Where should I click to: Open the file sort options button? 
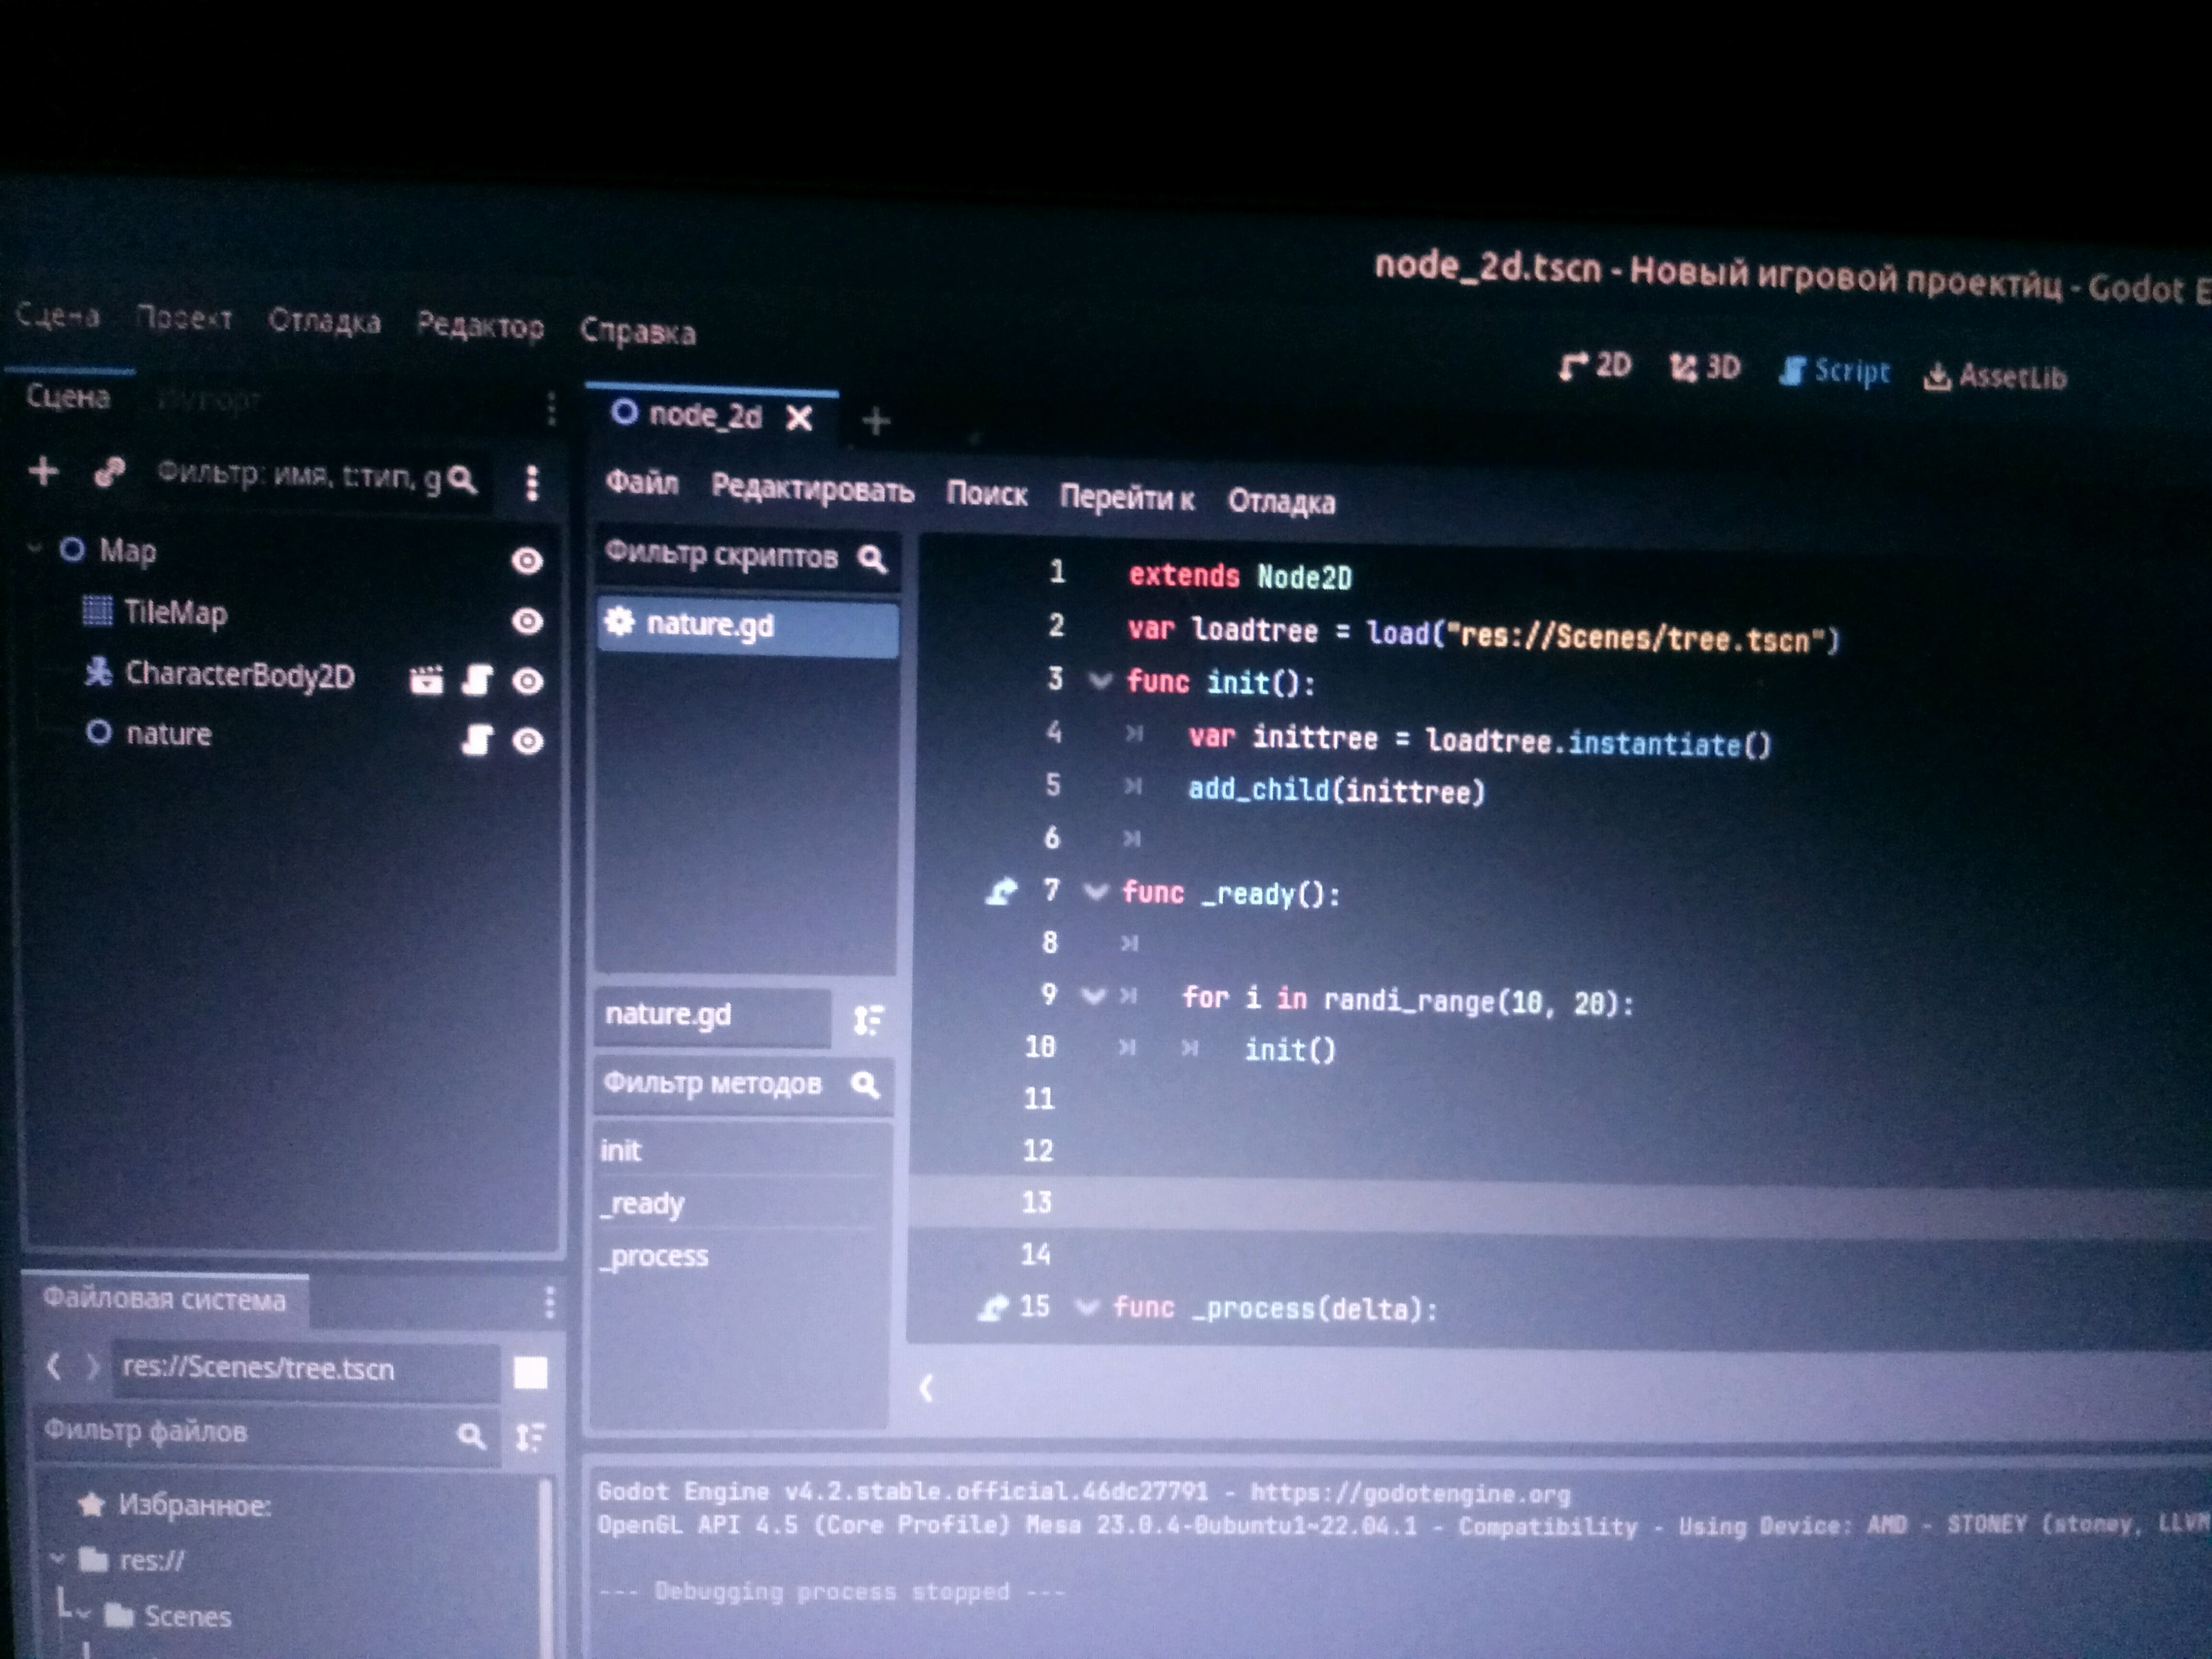pos(530,1437)
